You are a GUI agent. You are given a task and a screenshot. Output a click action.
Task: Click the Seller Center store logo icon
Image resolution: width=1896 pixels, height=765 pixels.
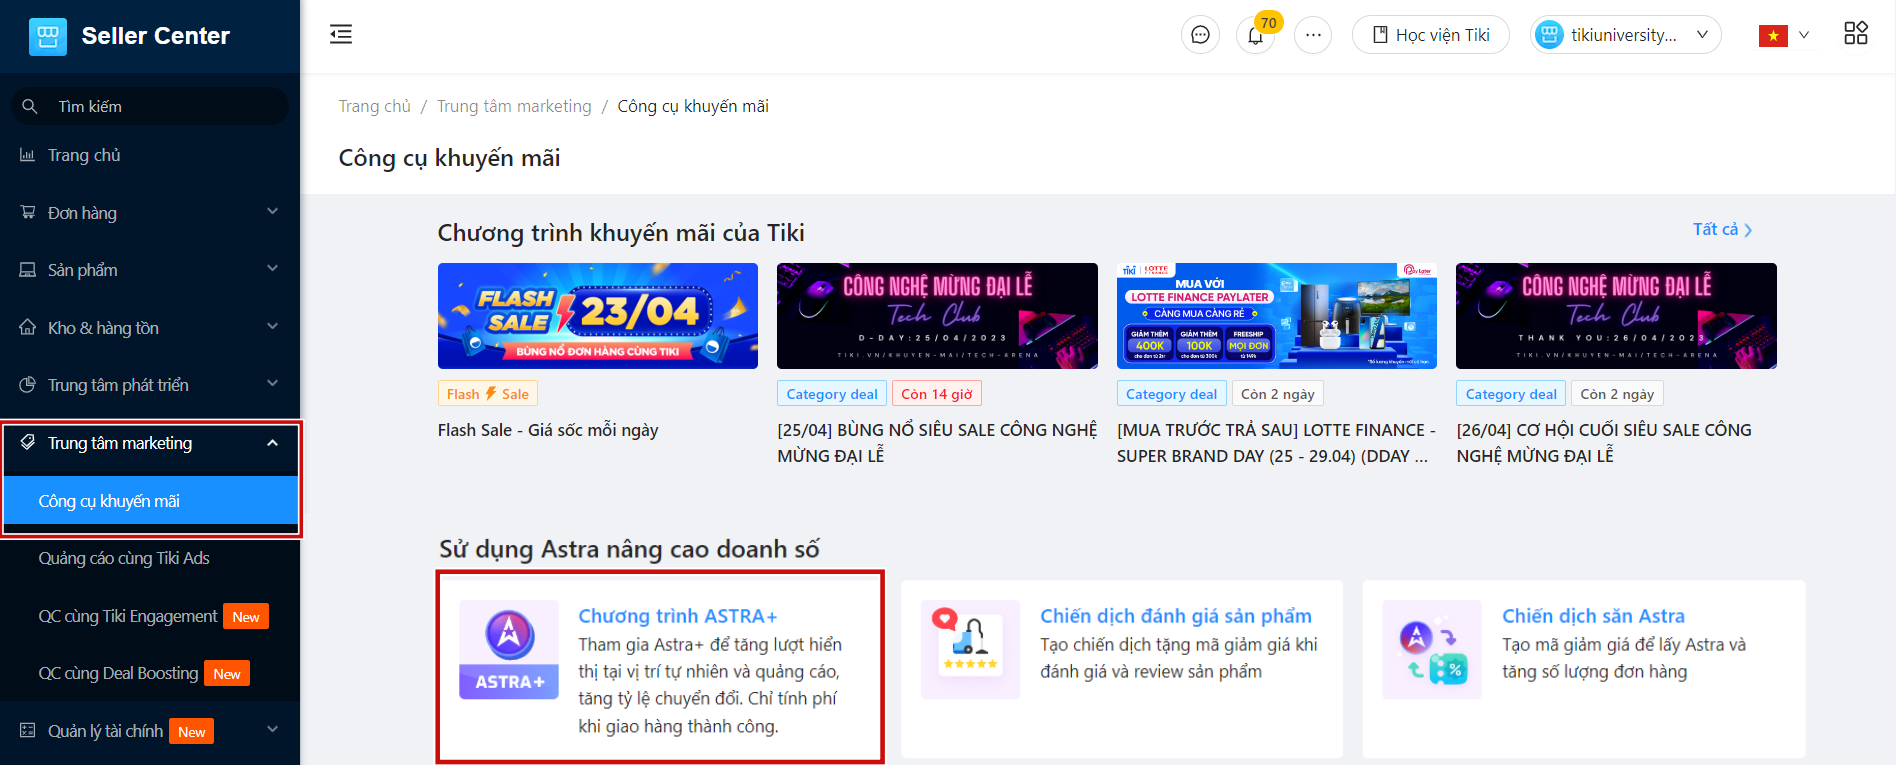48,36
